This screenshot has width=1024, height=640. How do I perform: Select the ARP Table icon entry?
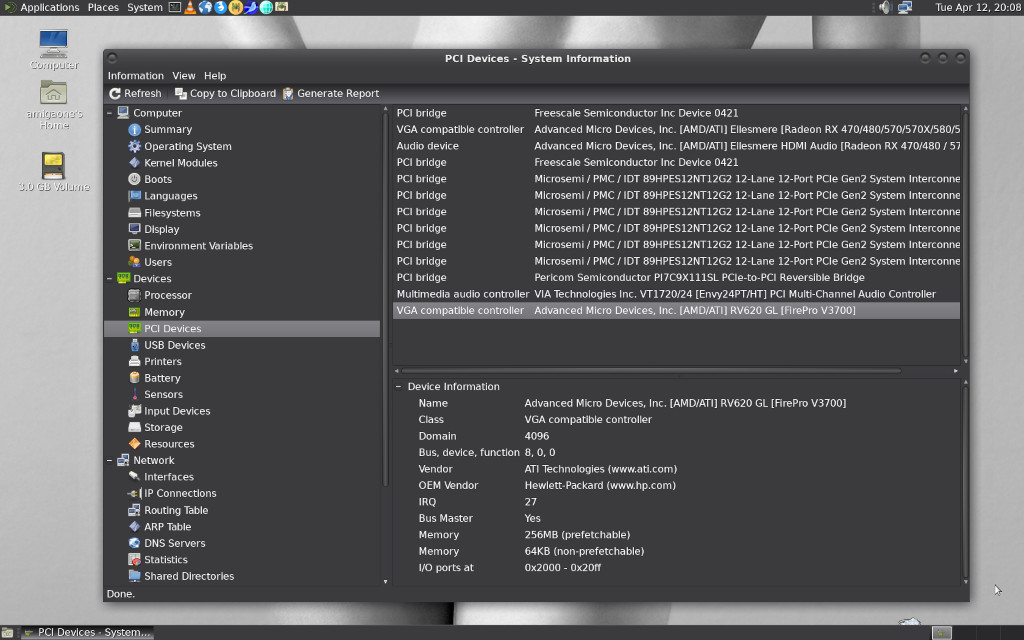click(134, 526)
